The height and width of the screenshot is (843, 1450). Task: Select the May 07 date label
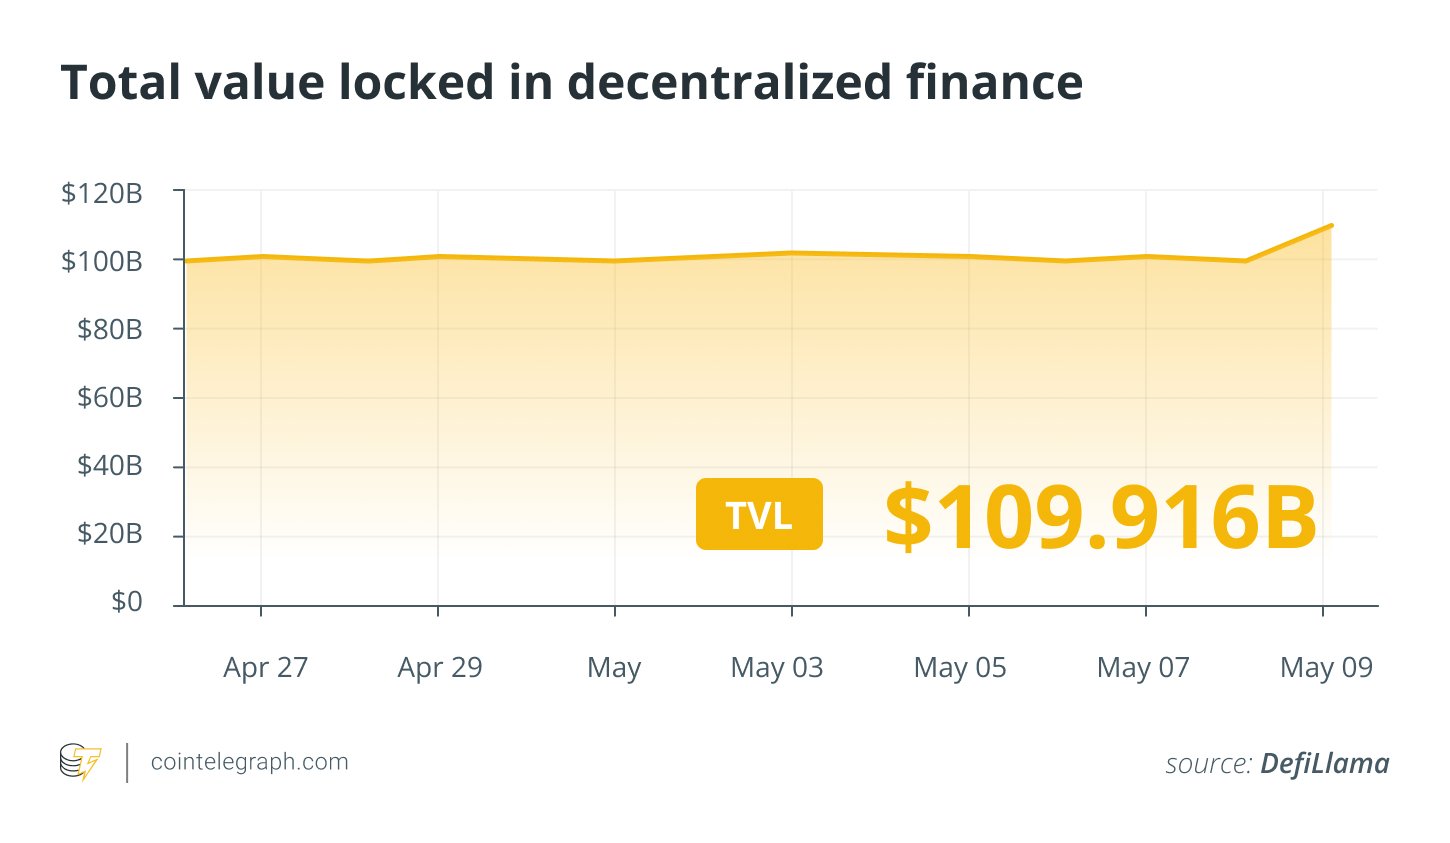tap(1143, 668)
